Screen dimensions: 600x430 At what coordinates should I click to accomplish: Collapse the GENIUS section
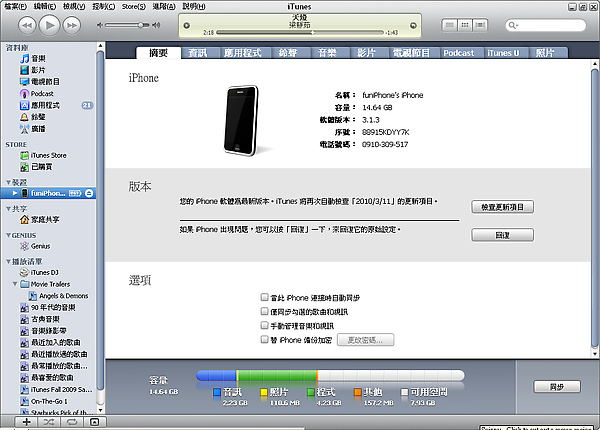8,235
